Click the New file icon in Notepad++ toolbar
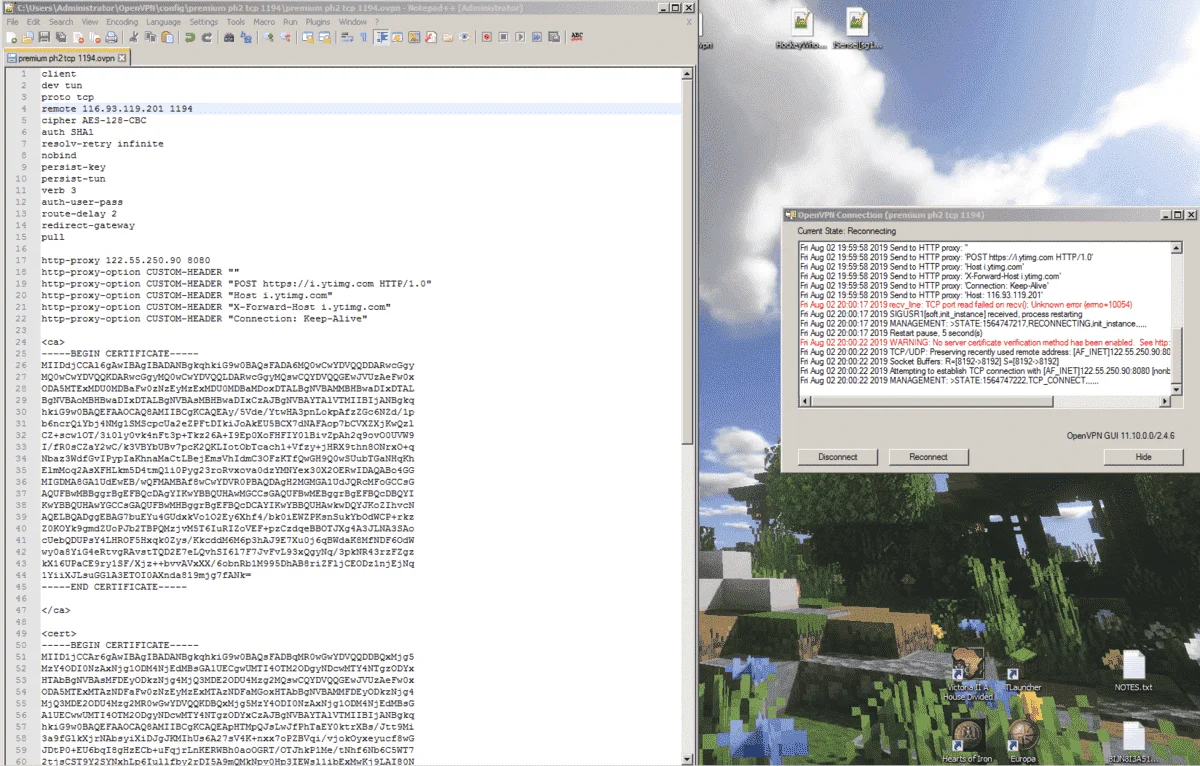 pos(11,37)
